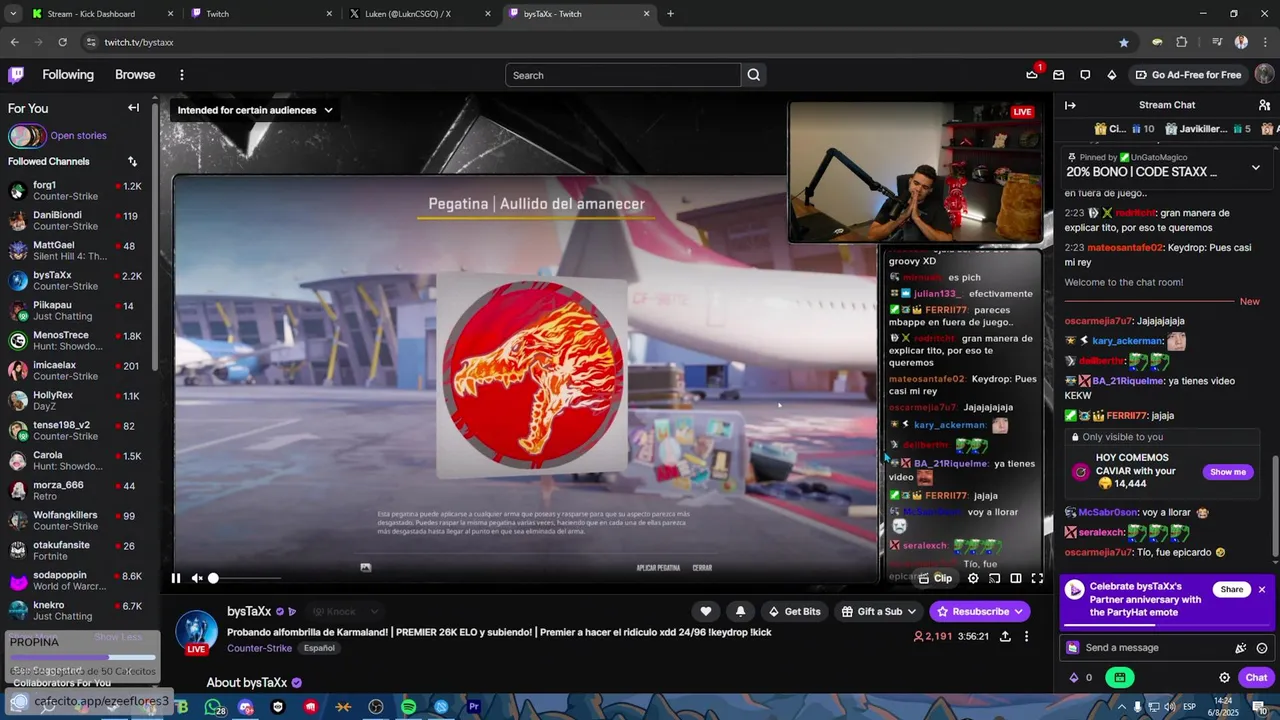Collapse the Stream Chat panel
Screen dimensions: 1280x720
pyautogui.click(x=1070, y=105)
